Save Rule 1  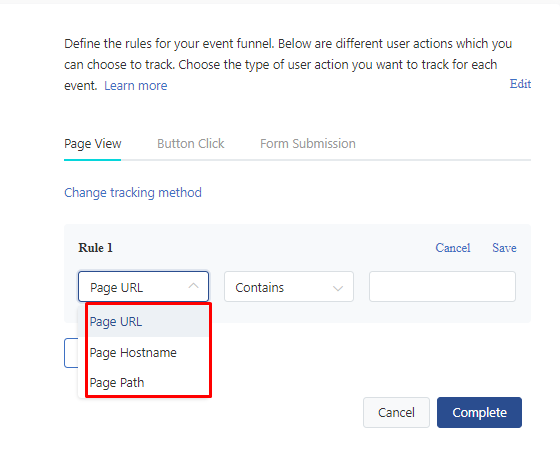504,248
